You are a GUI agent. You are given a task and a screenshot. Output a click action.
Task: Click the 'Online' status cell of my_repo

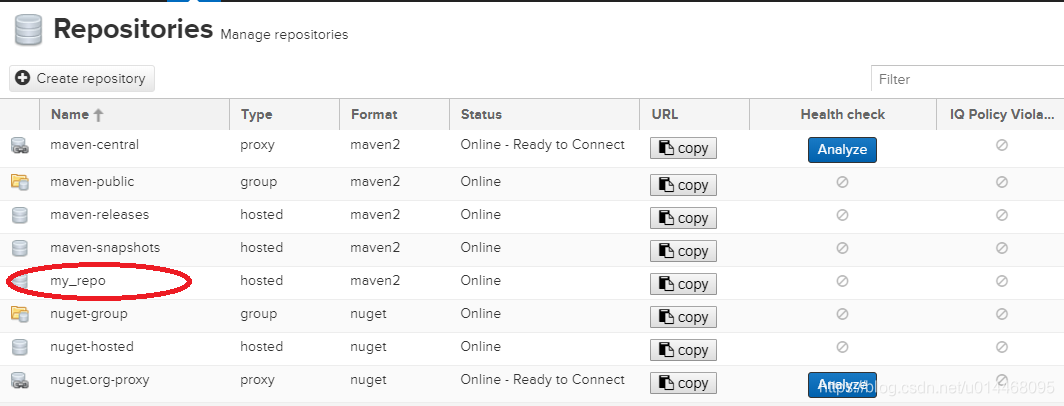pyautogui.click(x=480, y=280)
